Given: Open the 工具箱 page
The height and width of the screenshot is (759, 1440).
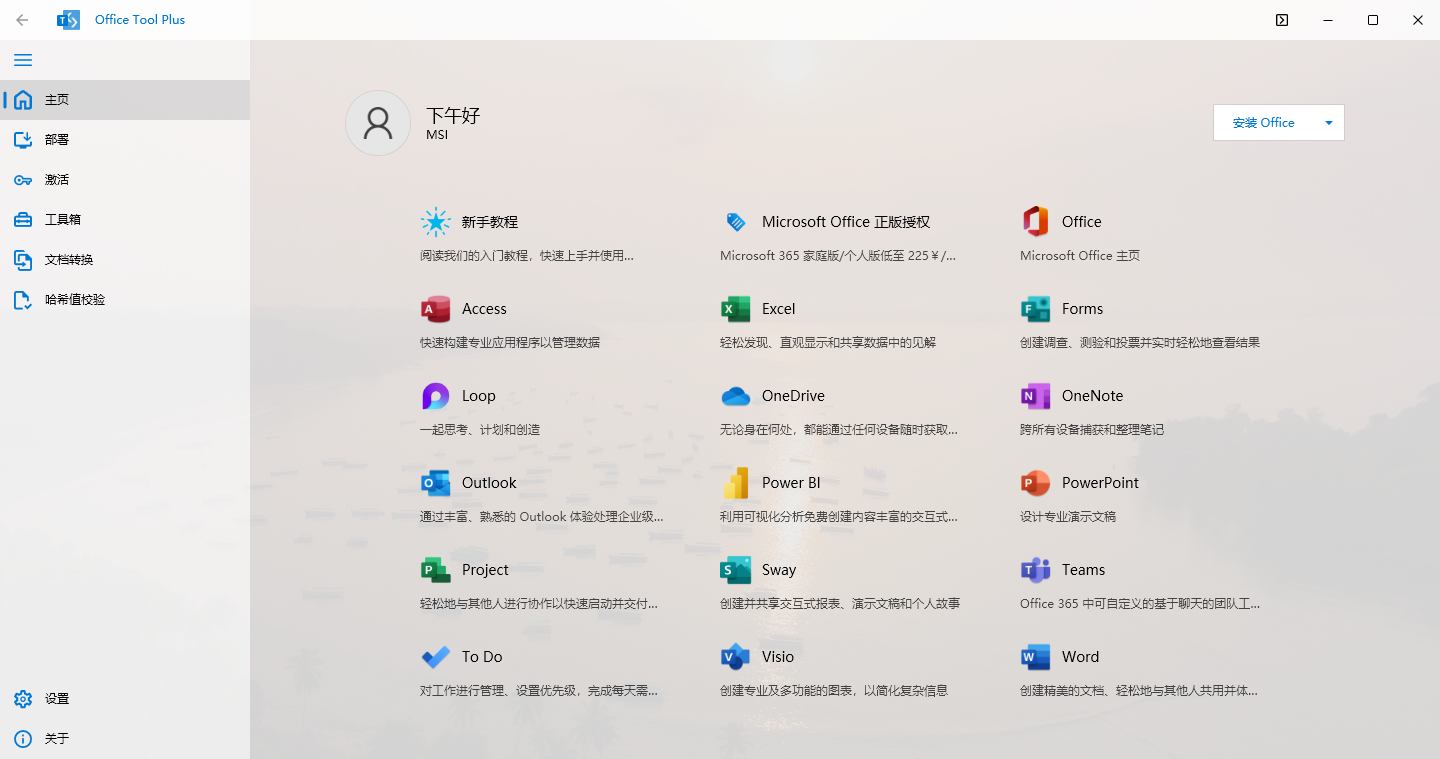Looking at the screenshot, I should 125,220.
